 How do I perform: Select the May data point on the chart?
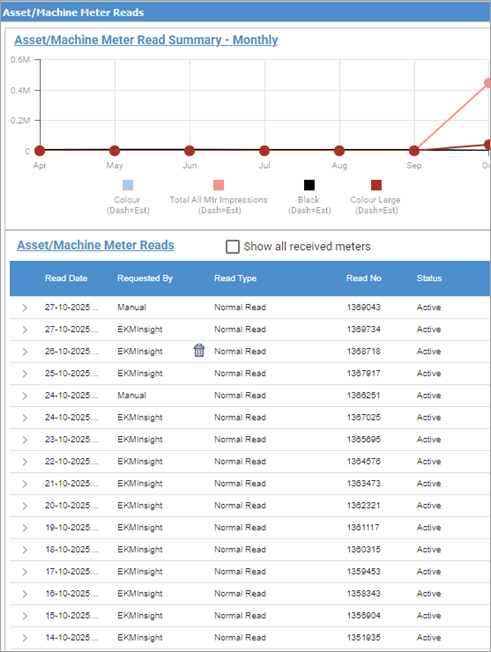[x=115, y=151]
